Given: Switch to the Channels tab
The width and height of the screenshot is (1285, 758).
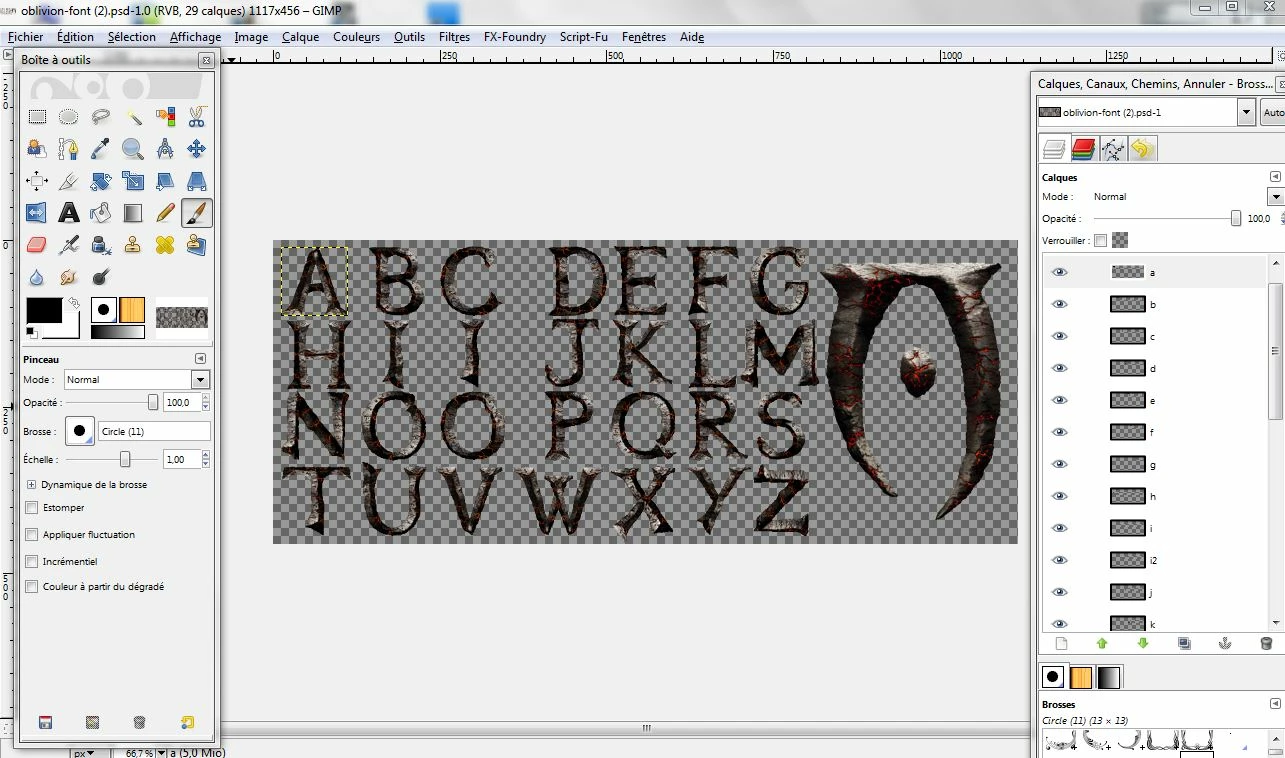Looking at the screenshot, I should coord(1083,150).
